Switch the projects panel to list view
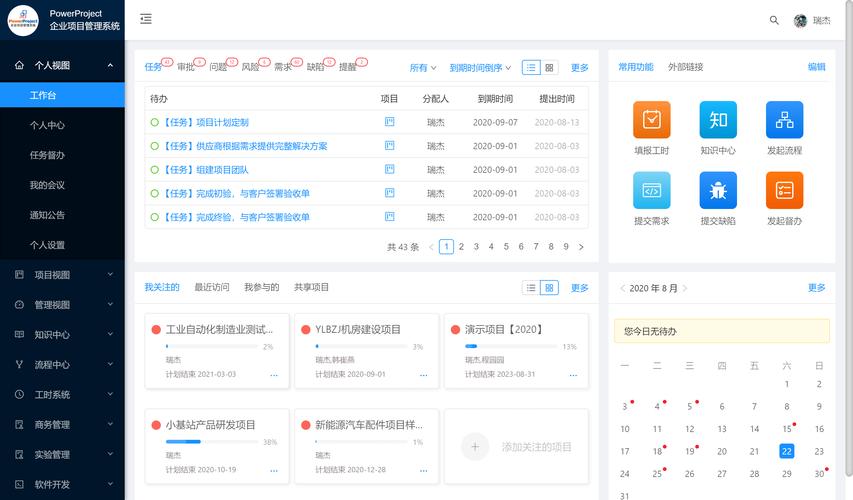Screen dimensions: 853x500 pos(531,288)
